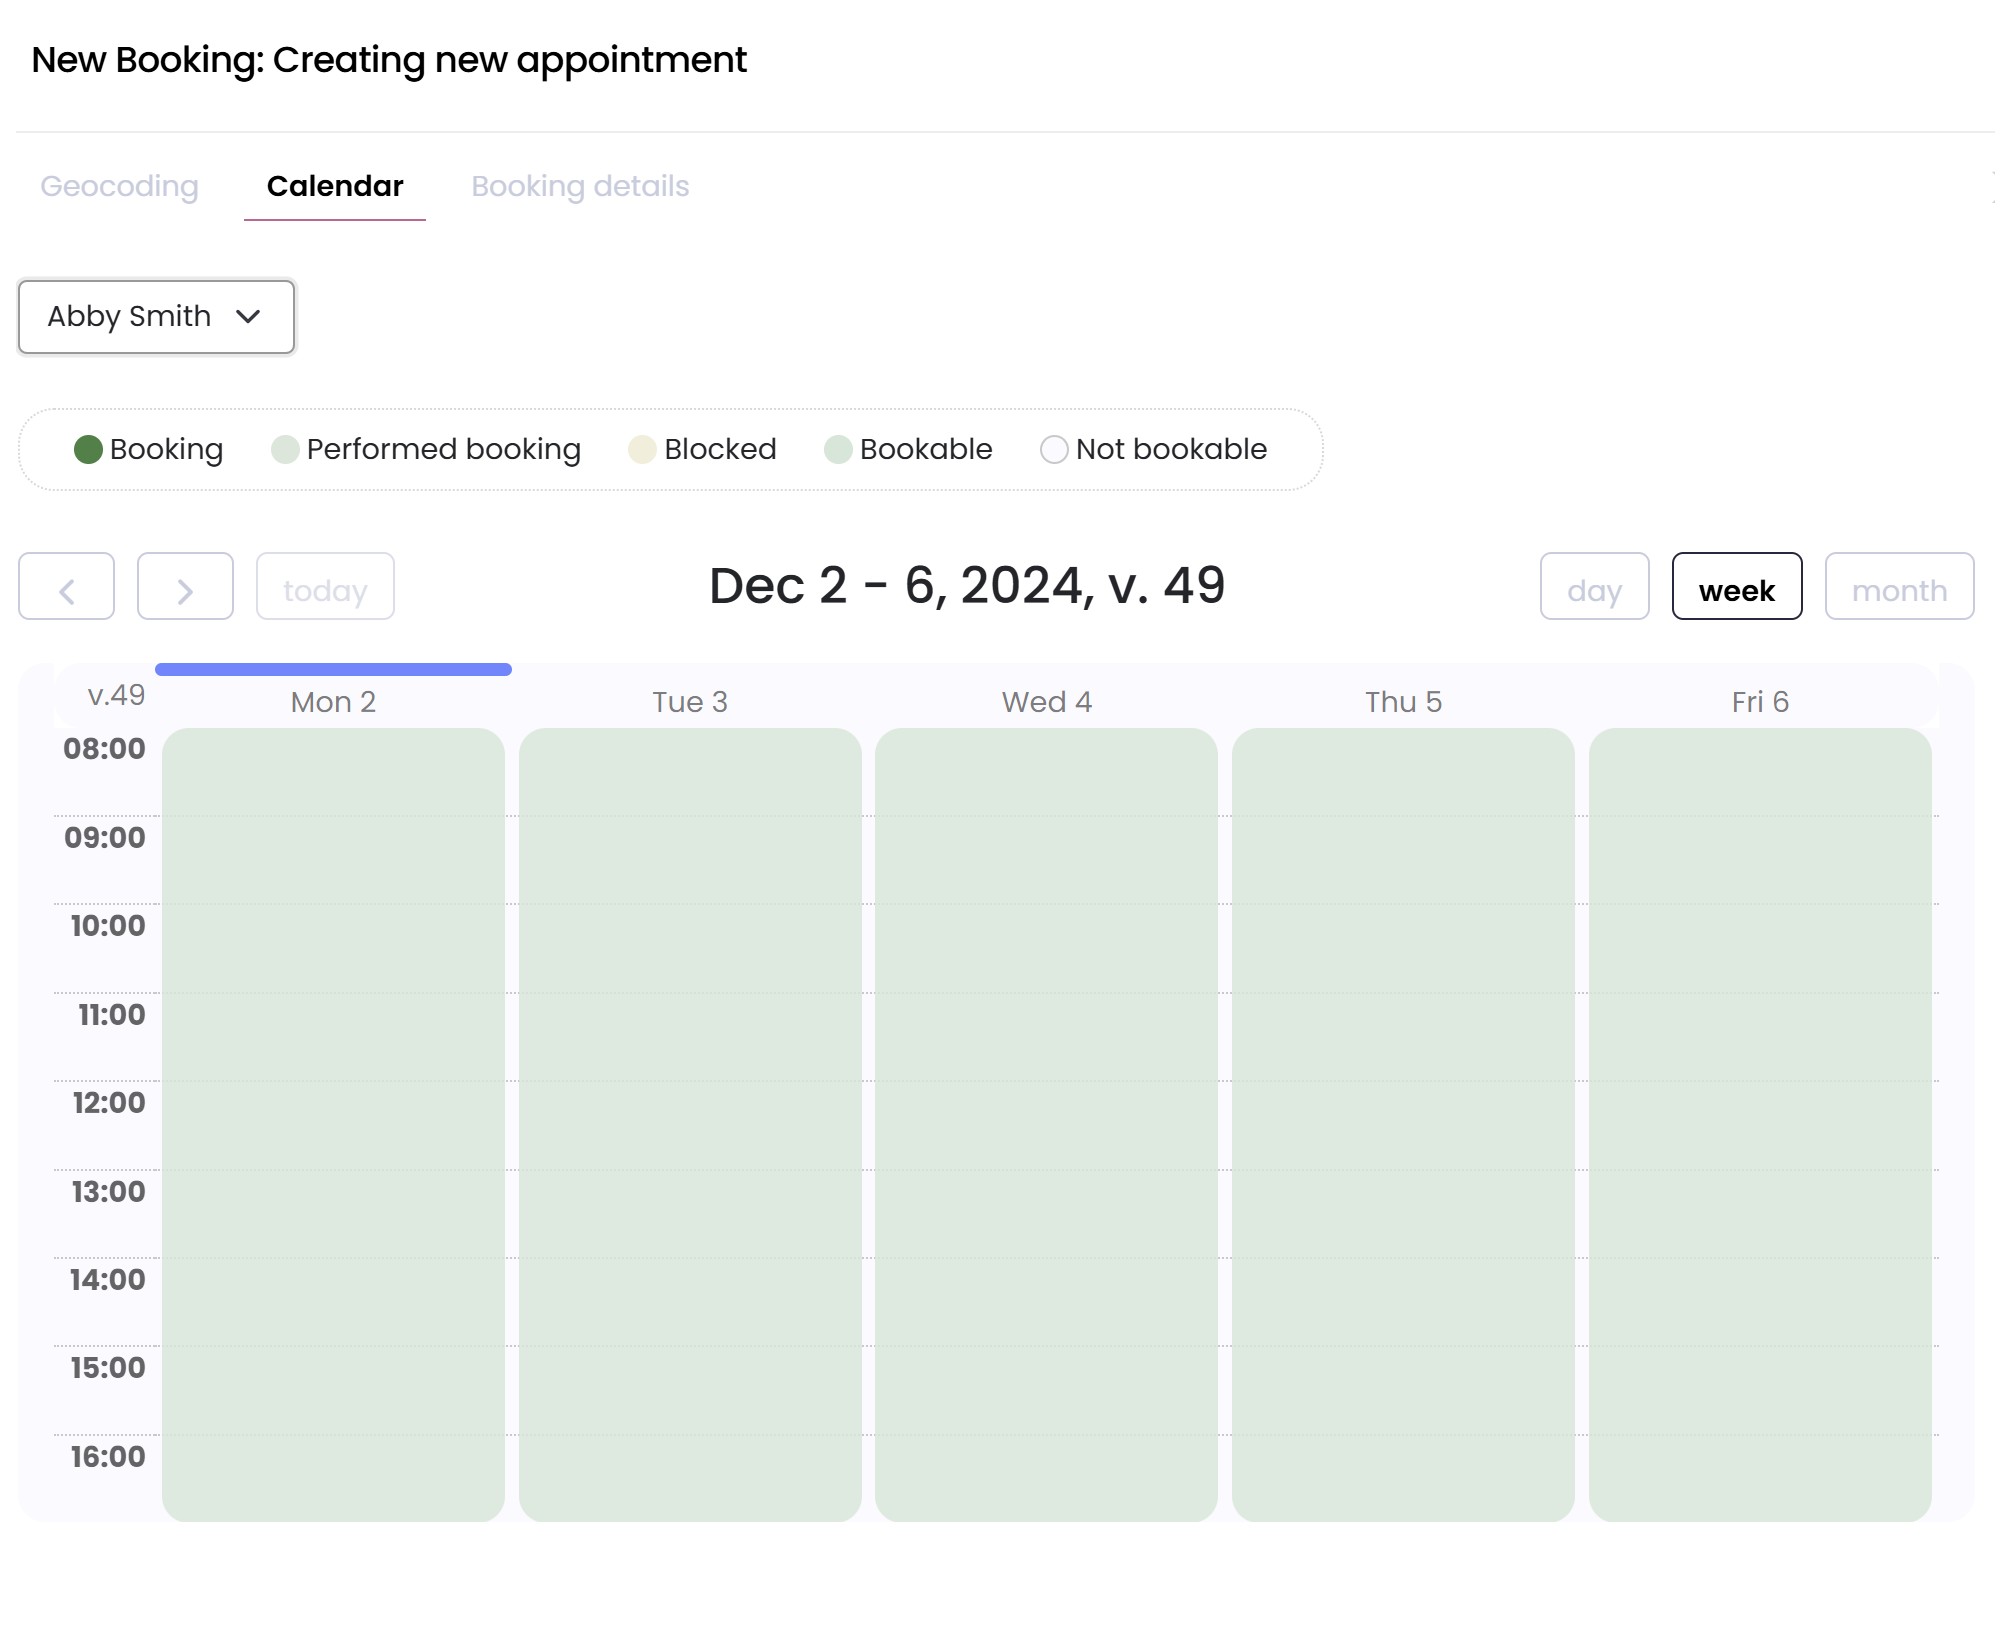Screen dimensions: 1995x1627
Task: Switch to day view
Action: pos(1594,587)
